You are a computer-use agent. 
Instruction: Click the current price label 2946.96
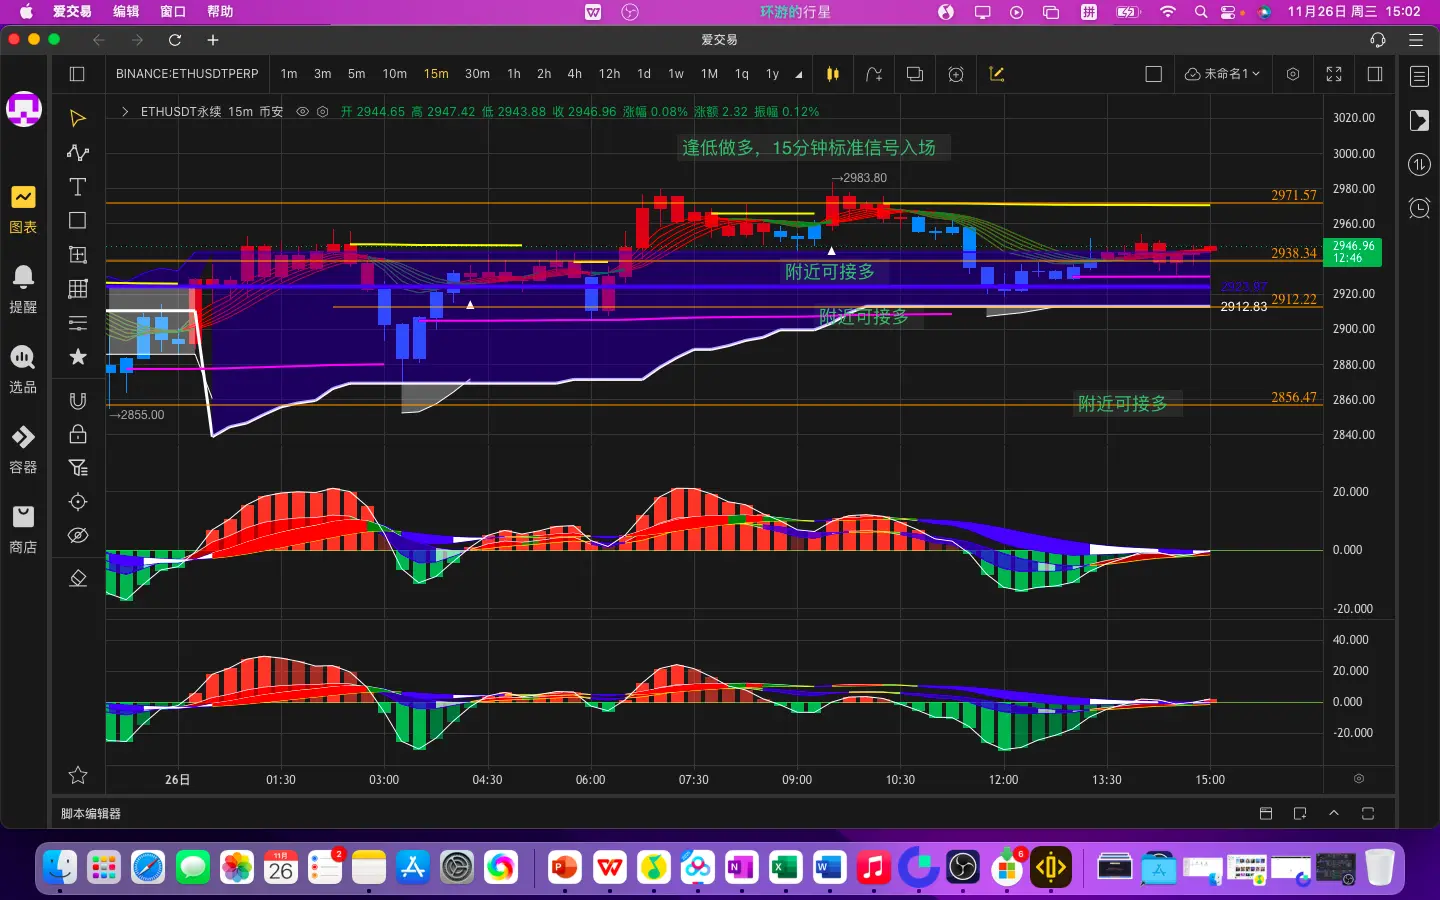1352,251
